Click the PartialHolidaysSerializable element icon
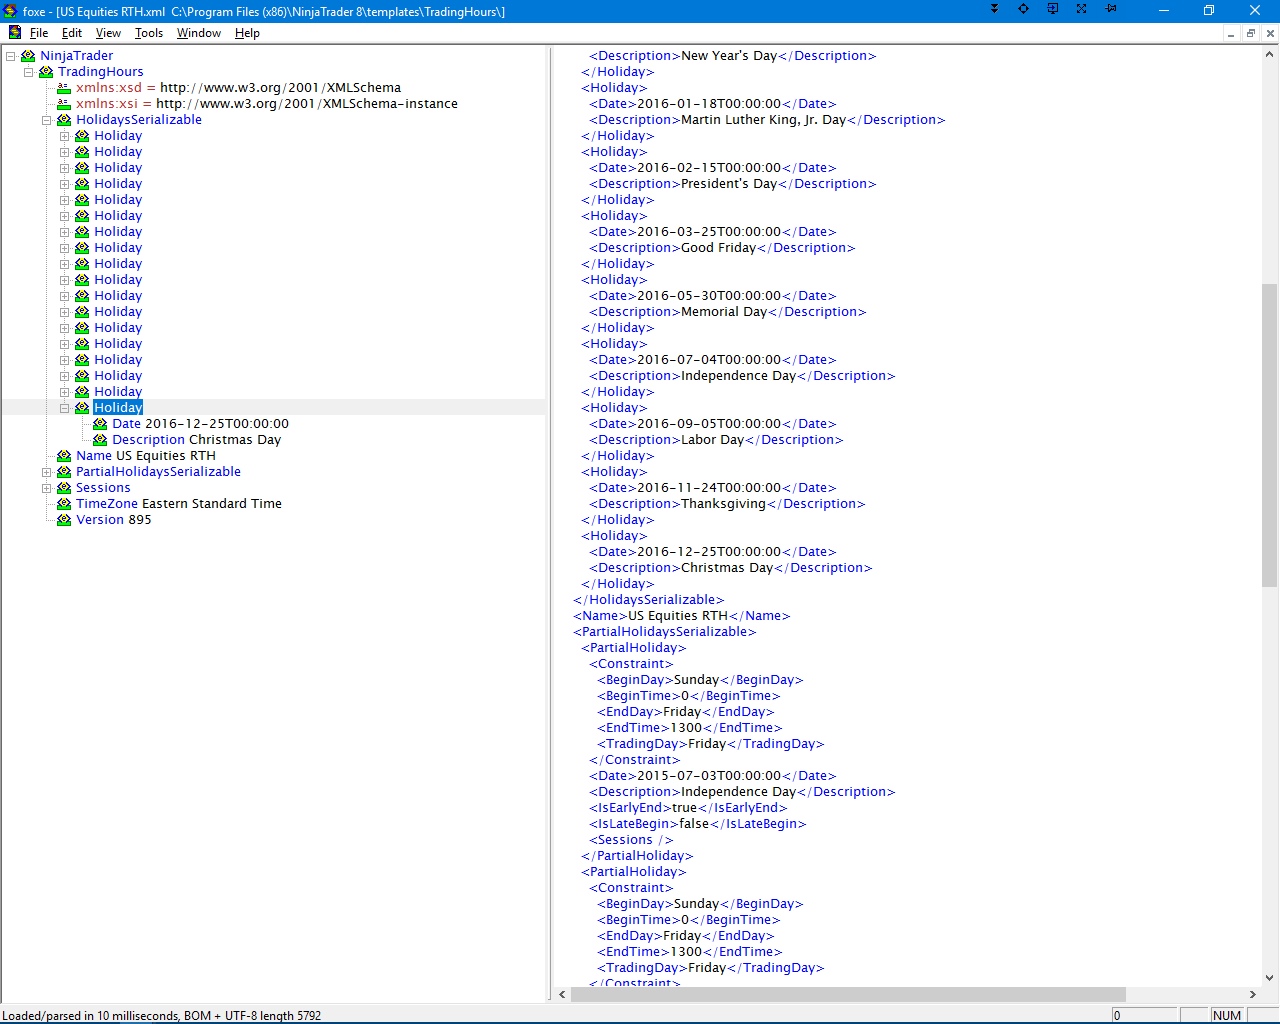This screenshot has height=1024, width=1280. point(64,472)
